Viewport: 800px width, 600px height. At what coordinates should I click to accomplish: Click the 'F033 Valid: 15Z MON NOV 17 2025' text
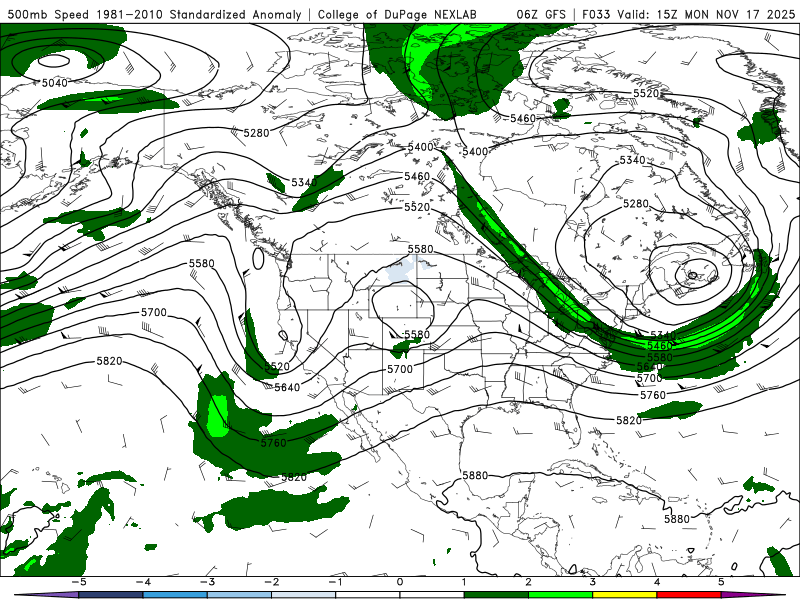tap(688, 14)
